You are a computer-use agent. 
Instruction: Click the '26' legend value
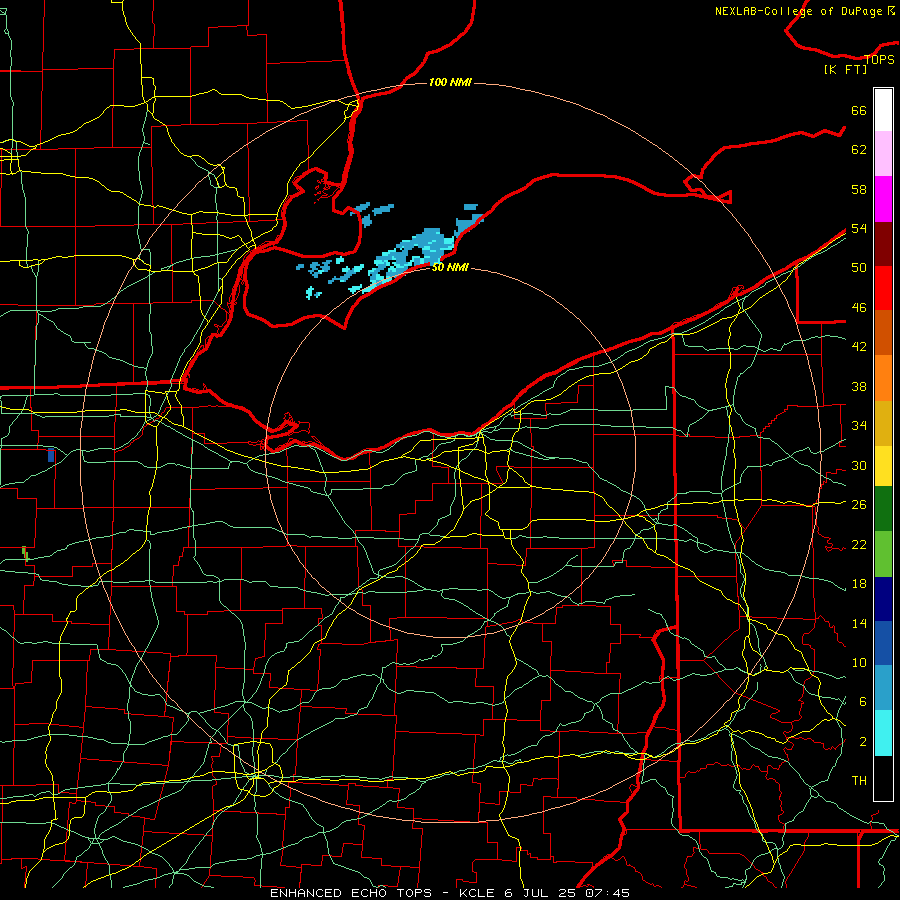click(x=859, y=505)
